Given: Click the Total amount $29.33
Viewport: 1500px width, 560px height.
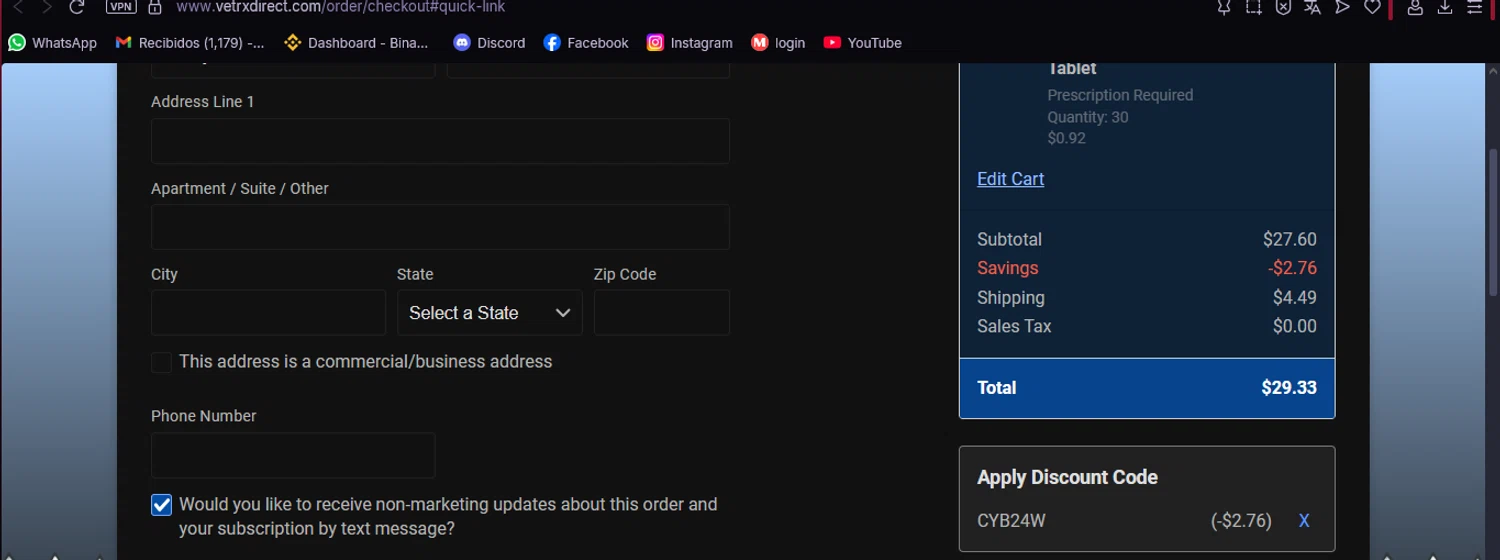Looking at the screenshot, I should 1289,388.
